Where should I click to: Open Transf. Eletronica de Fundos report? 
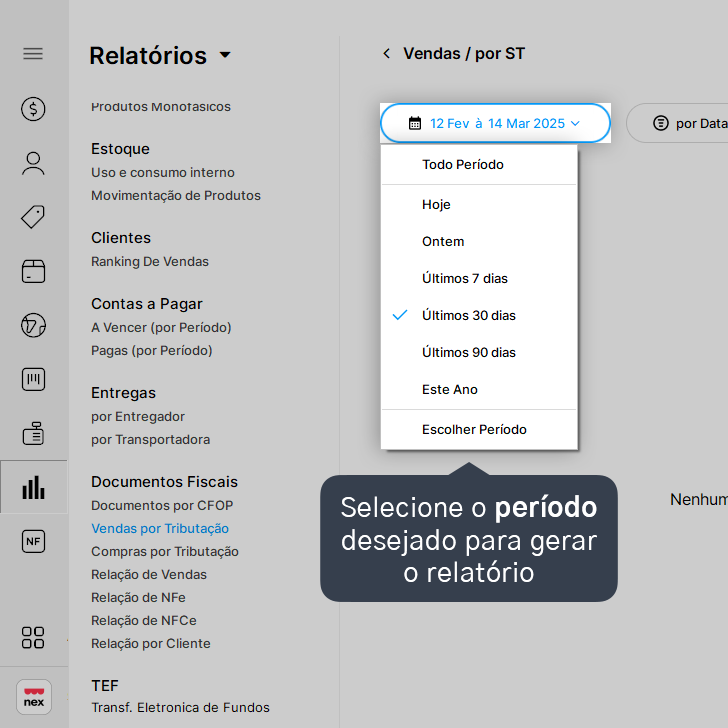(x=180, y=708)
